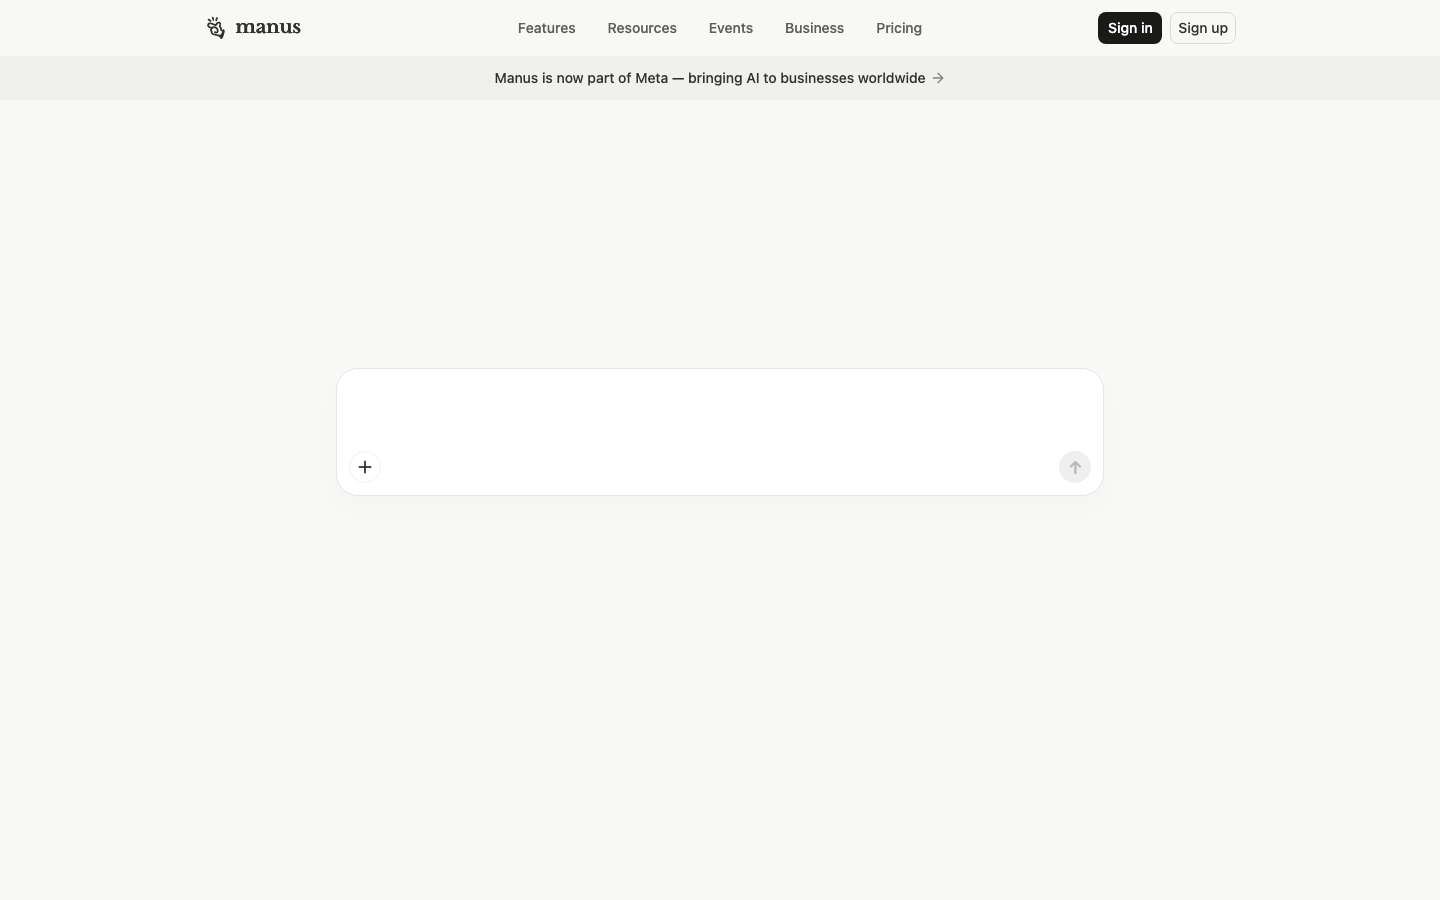Open the Features menu

click(x=546, y=28)
